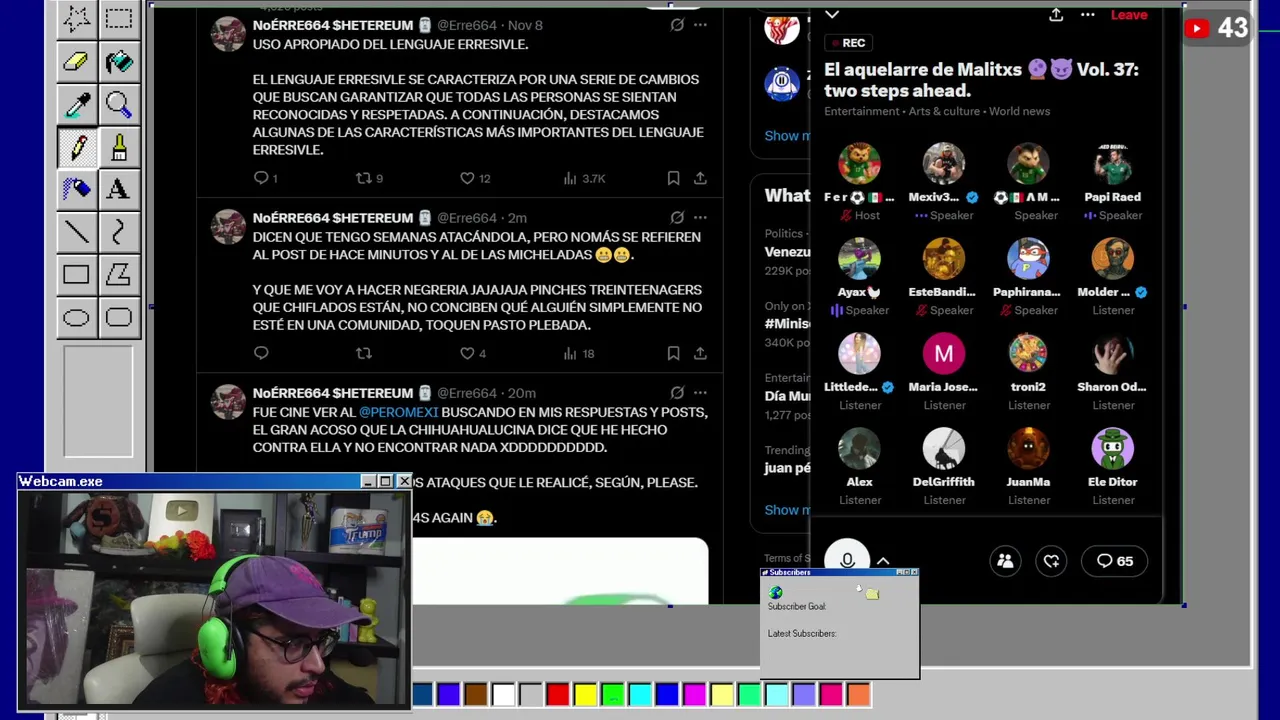Viewport: 1280px width, 720px height.
Task: Choose the Fill With Color bucket tool
Action: pos(118,61)
